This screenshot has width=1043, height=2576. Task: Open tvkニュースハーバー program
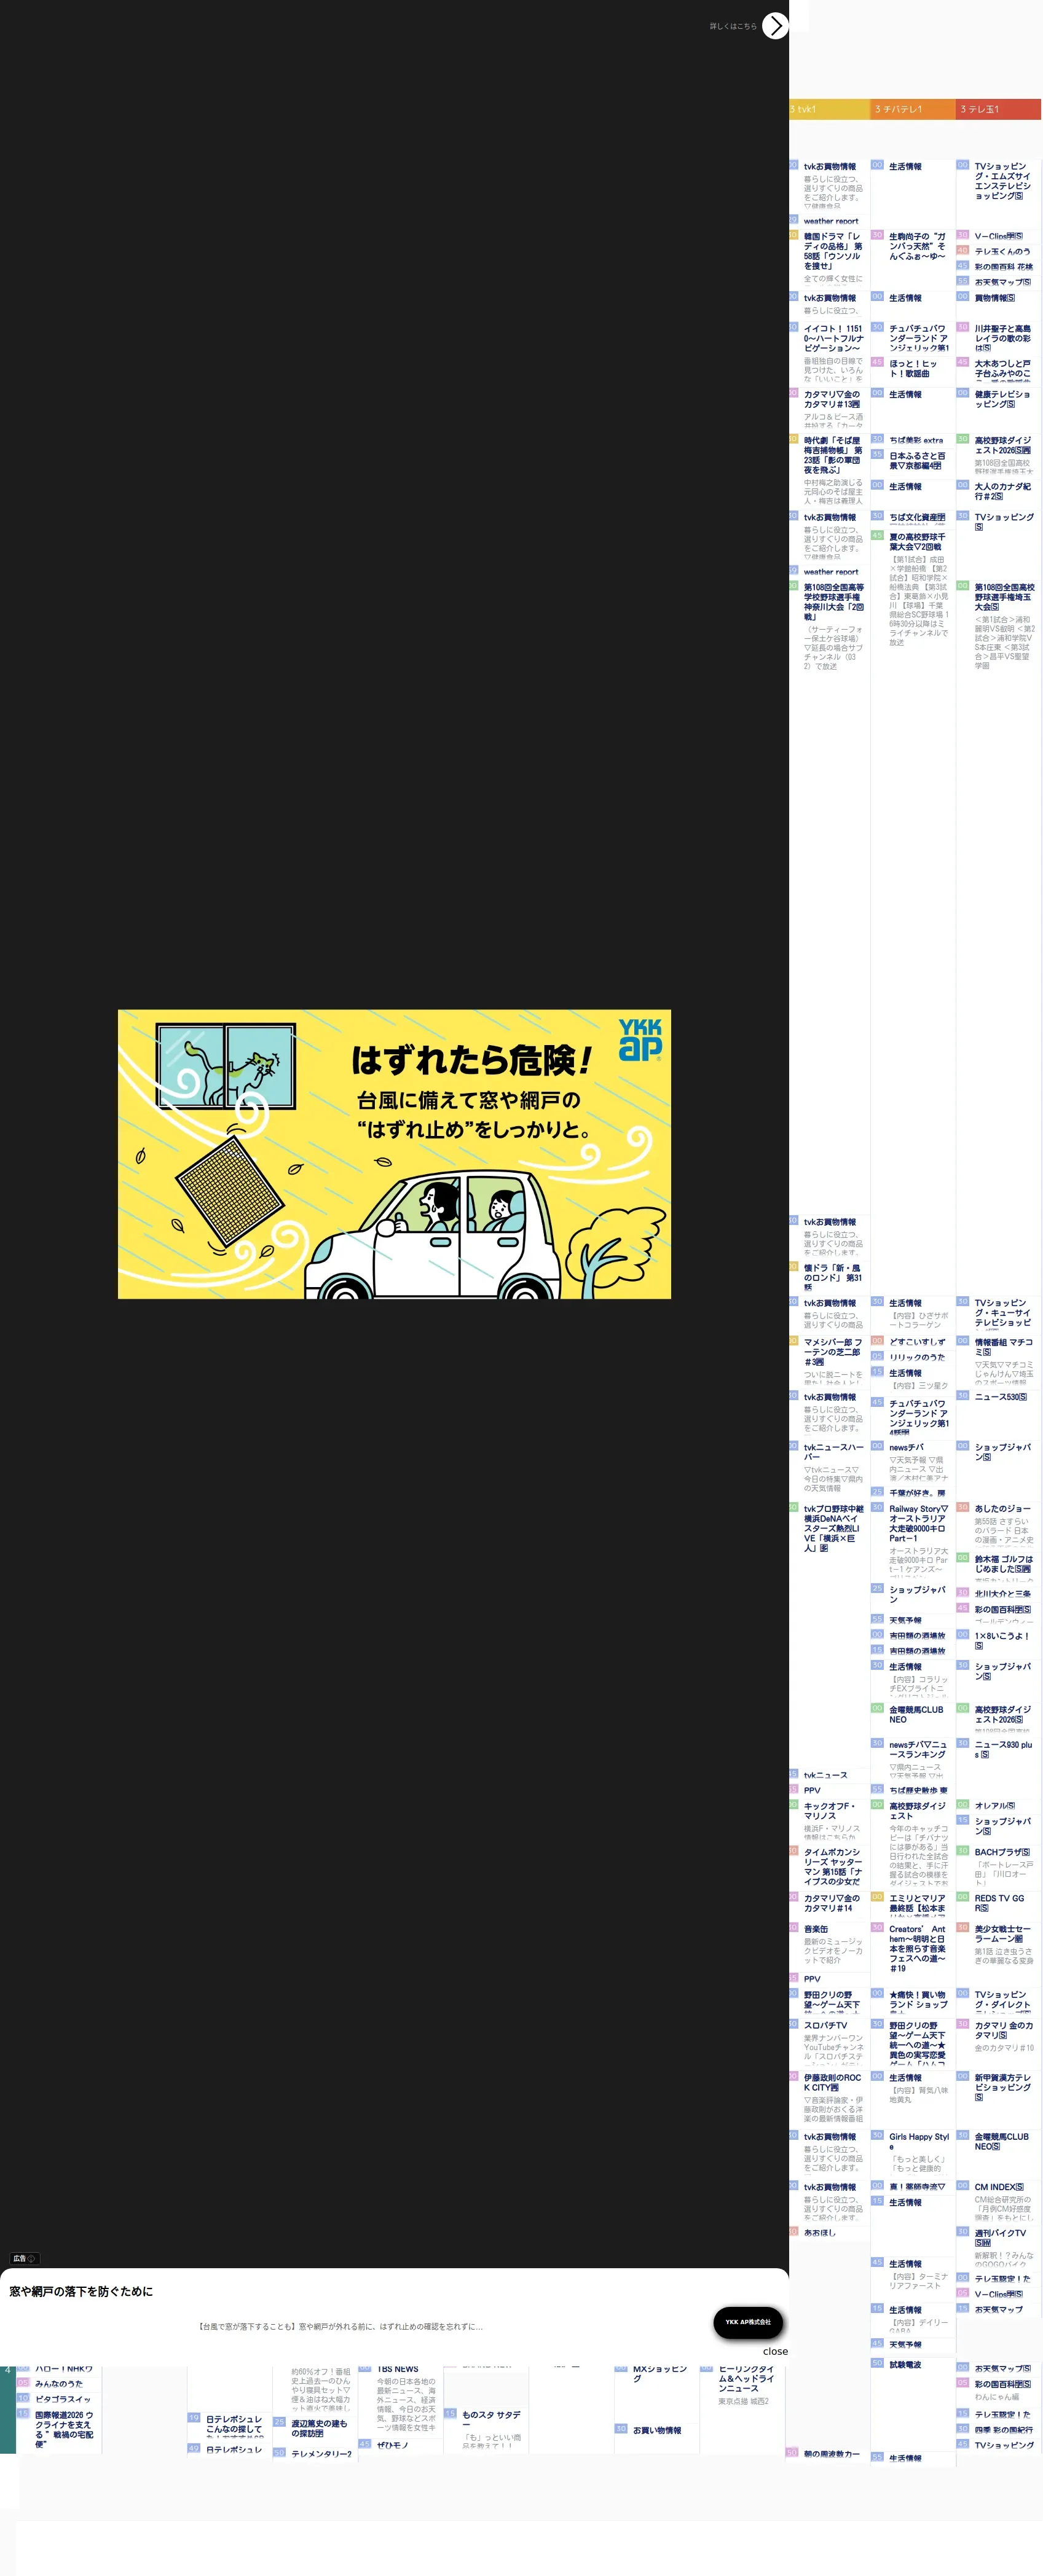(x=833, y=1452)
